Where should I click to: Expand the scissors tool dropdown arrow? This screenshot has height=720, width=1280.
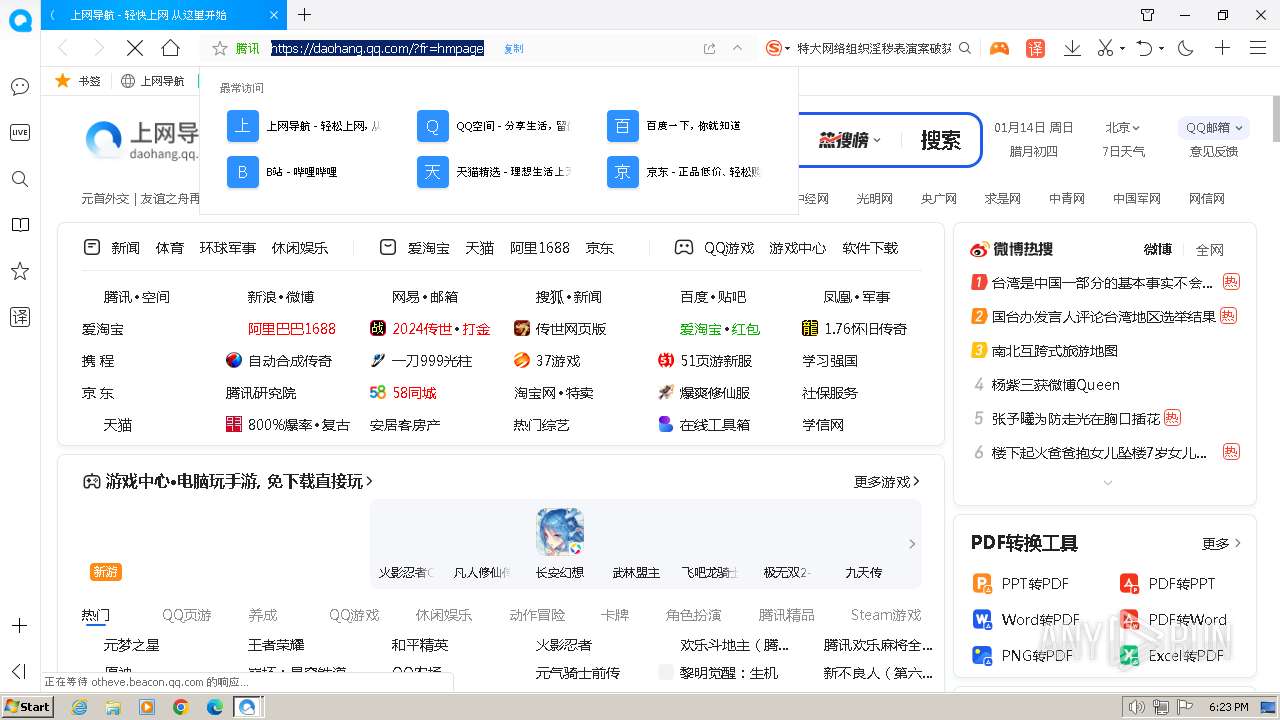[x=1122, y=49]
